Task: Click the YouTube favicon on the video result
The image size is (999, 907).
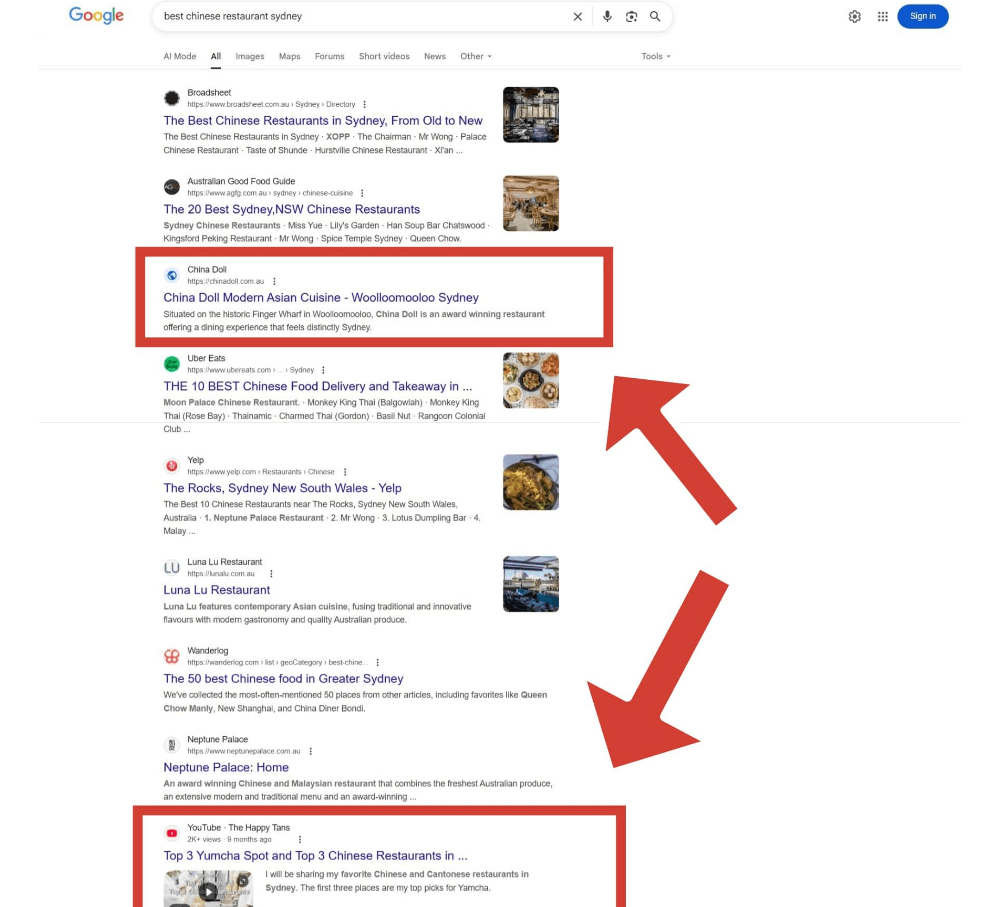Action: point(171,833)
